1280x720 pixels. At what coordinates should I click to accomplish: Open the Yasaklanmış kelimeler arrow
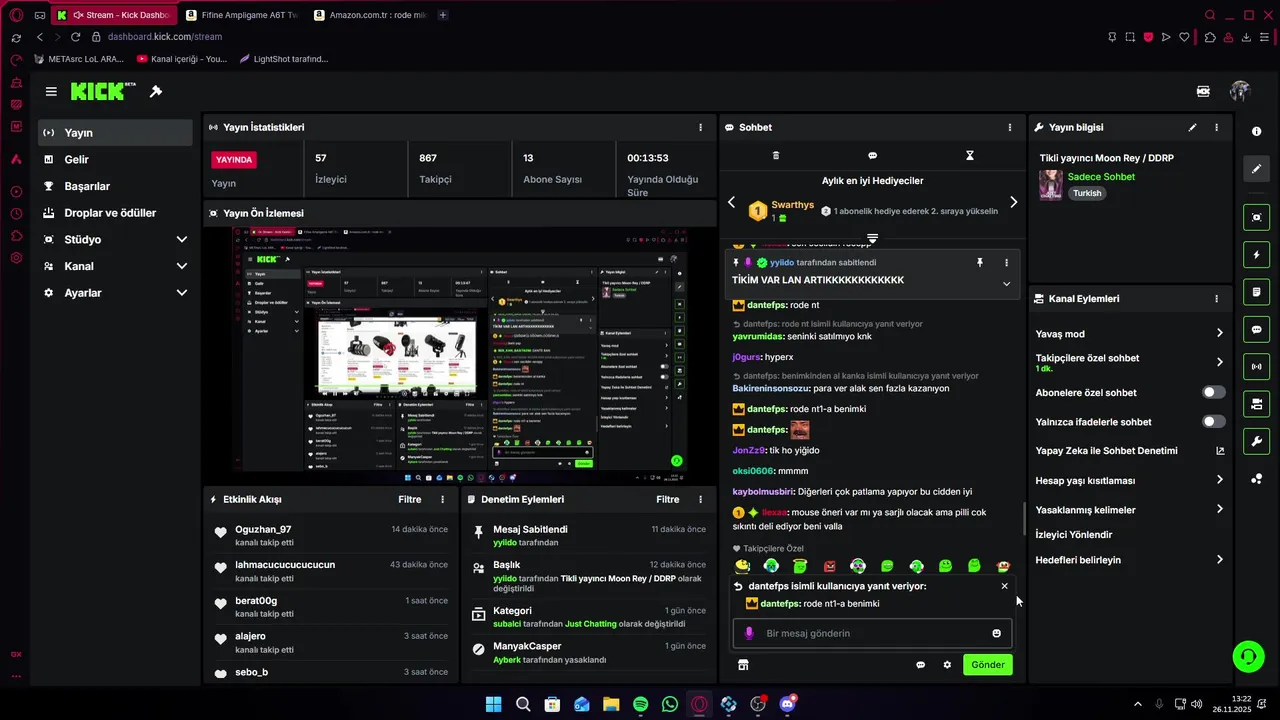(1219, 509)
